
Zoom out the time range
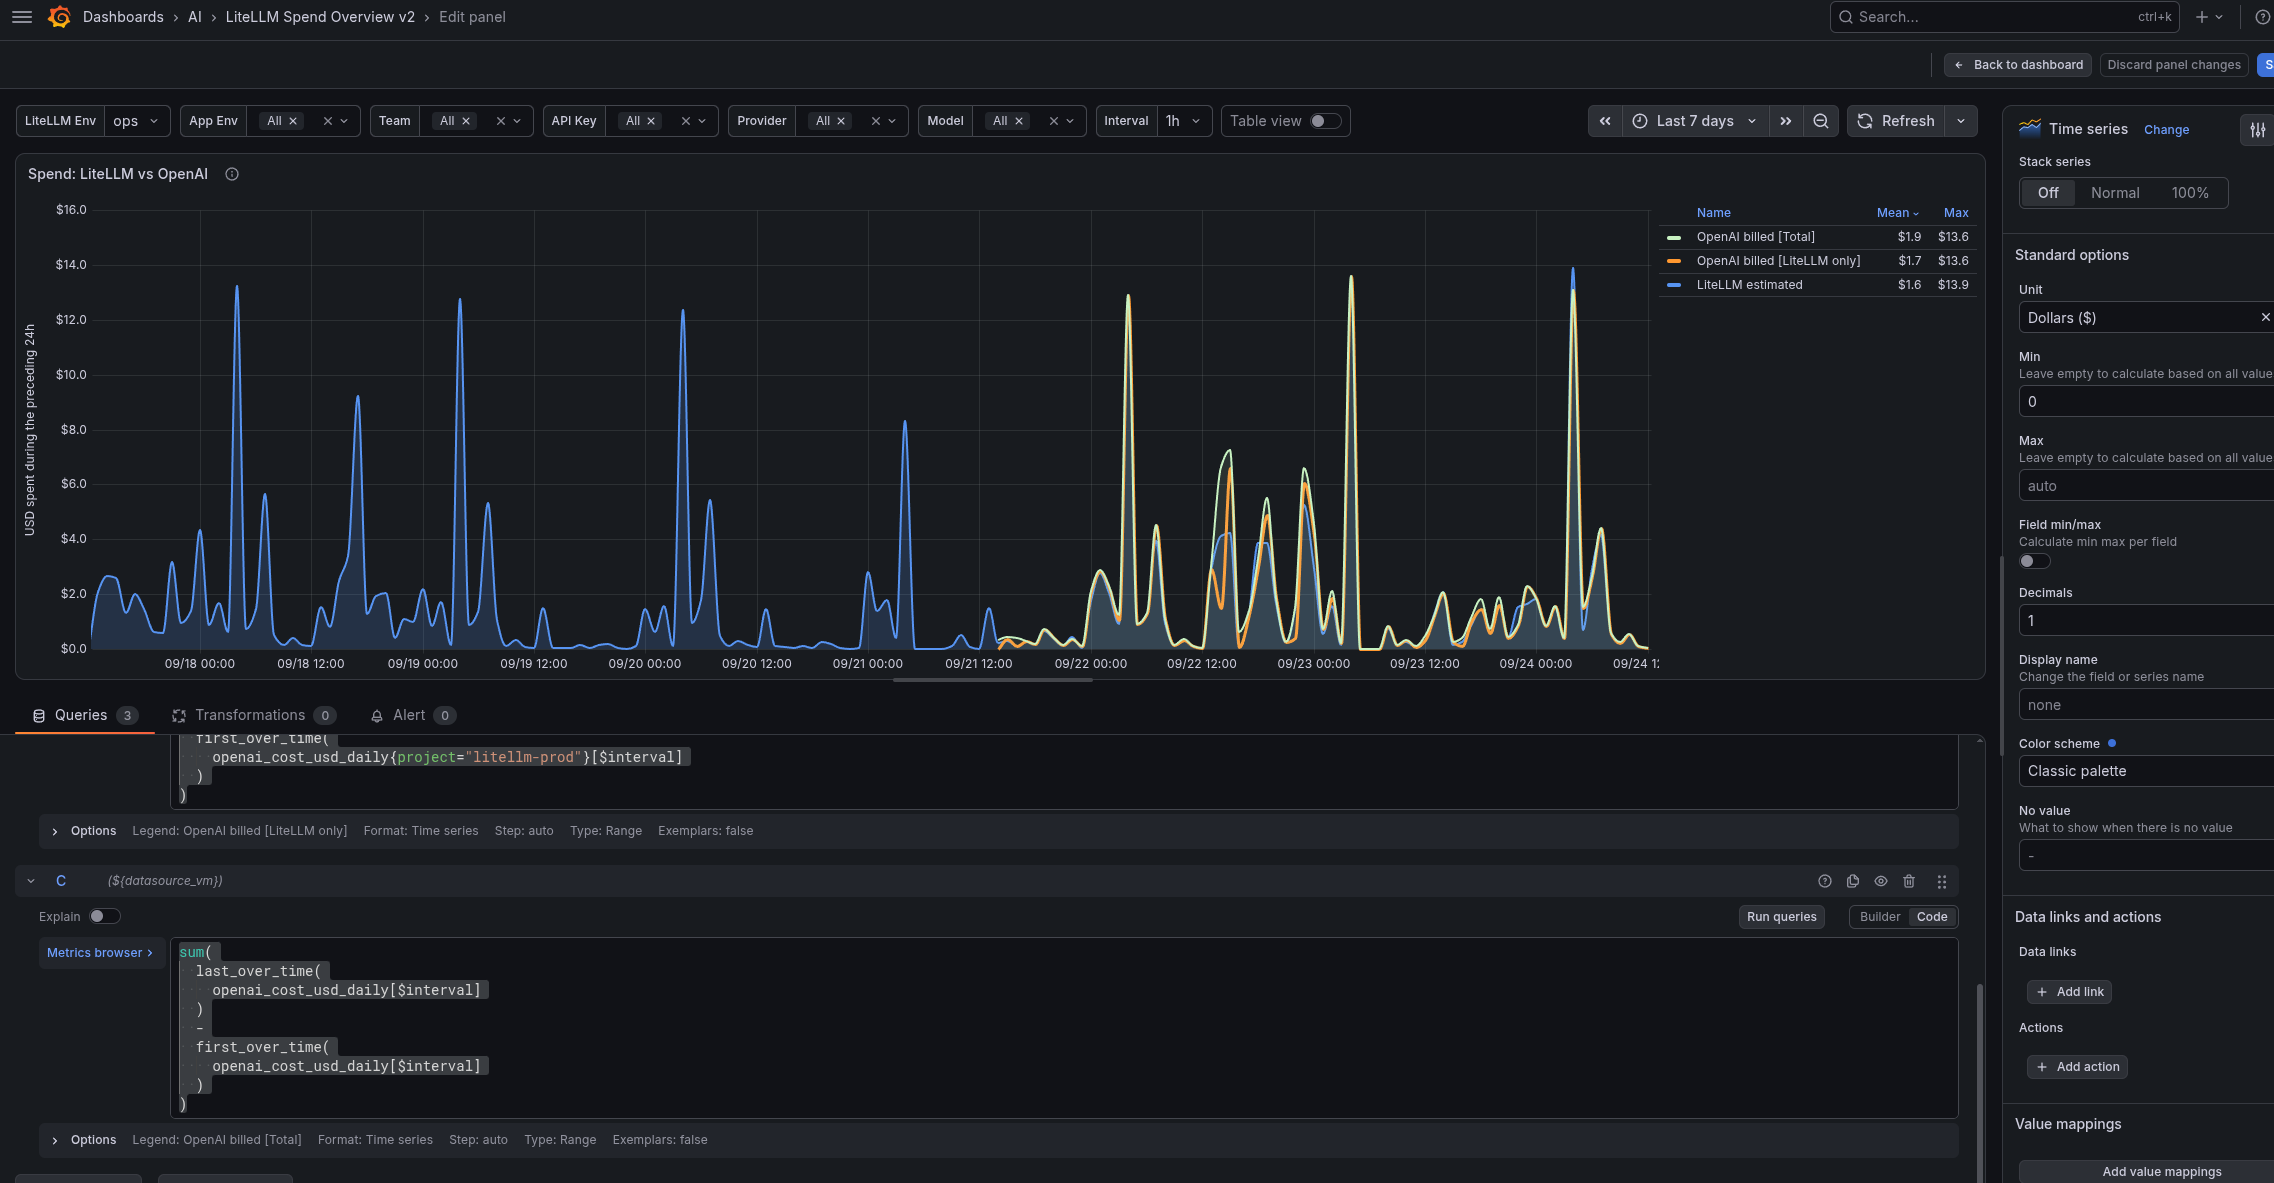(x=1821, y=121)
